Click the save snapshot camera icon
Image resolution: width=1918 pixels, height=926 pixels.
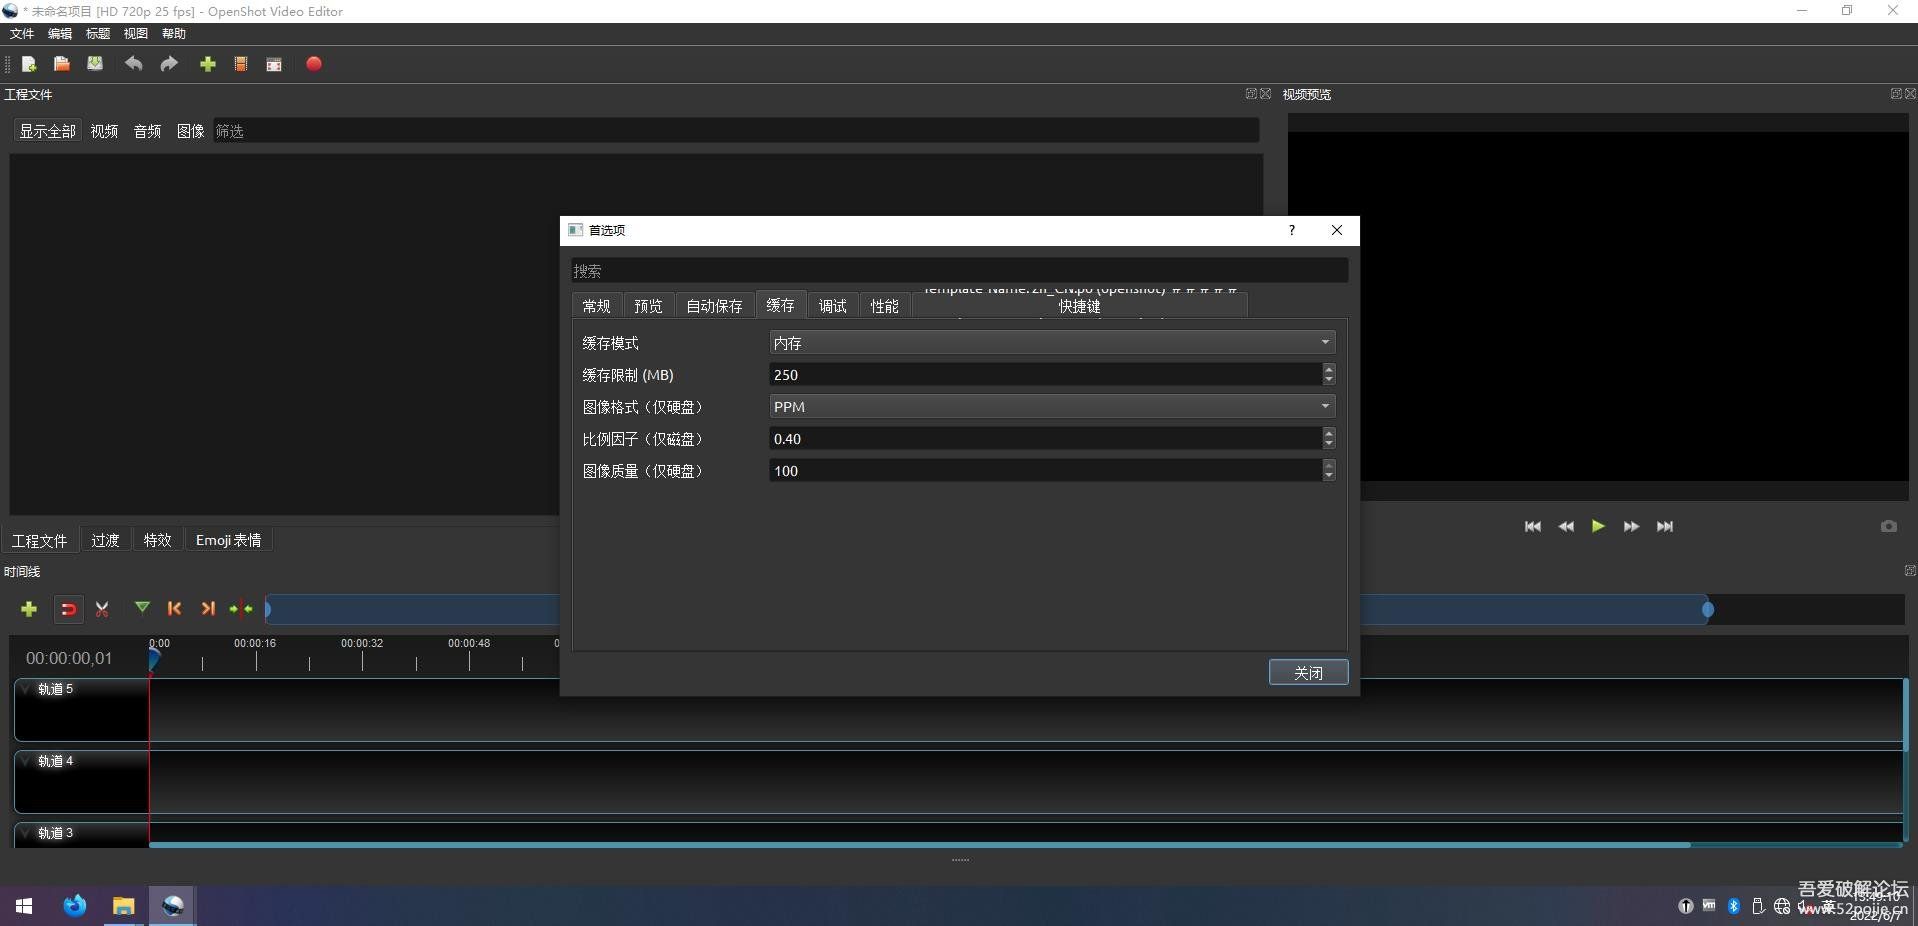pos(1888,526)
